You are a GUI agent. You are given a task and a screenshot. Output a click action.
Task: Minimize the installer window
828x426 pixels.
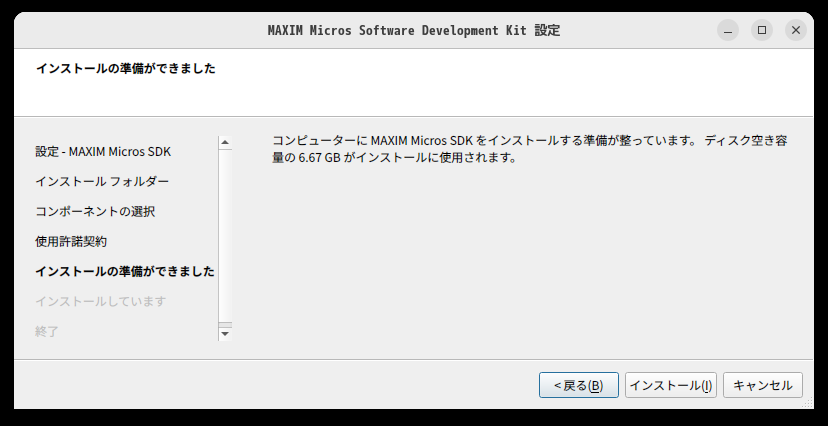click(728, 30)
